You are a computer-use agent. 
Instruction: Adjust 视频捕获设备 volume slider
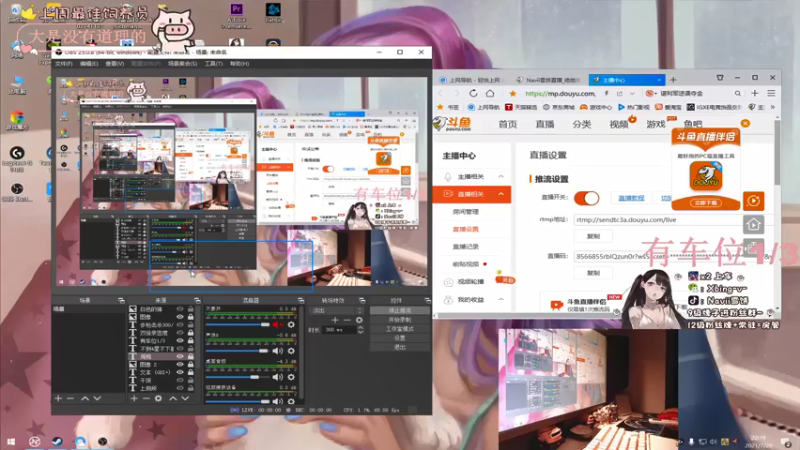237,401
